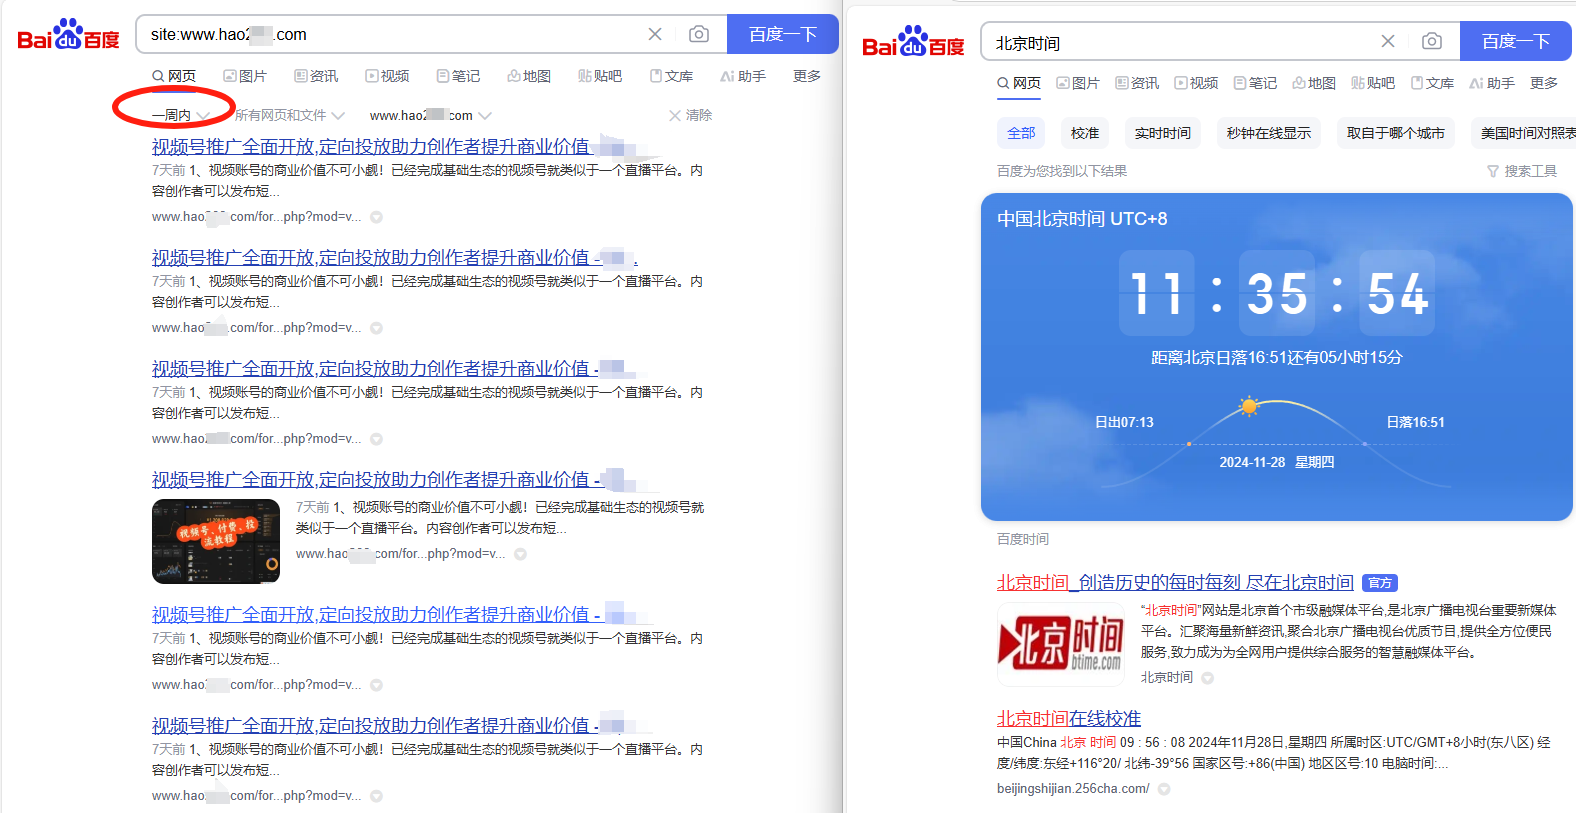Open 更多 menu in left window
Image resolution: width=1576 pixels, height=813 pixels.
[807, 76]
